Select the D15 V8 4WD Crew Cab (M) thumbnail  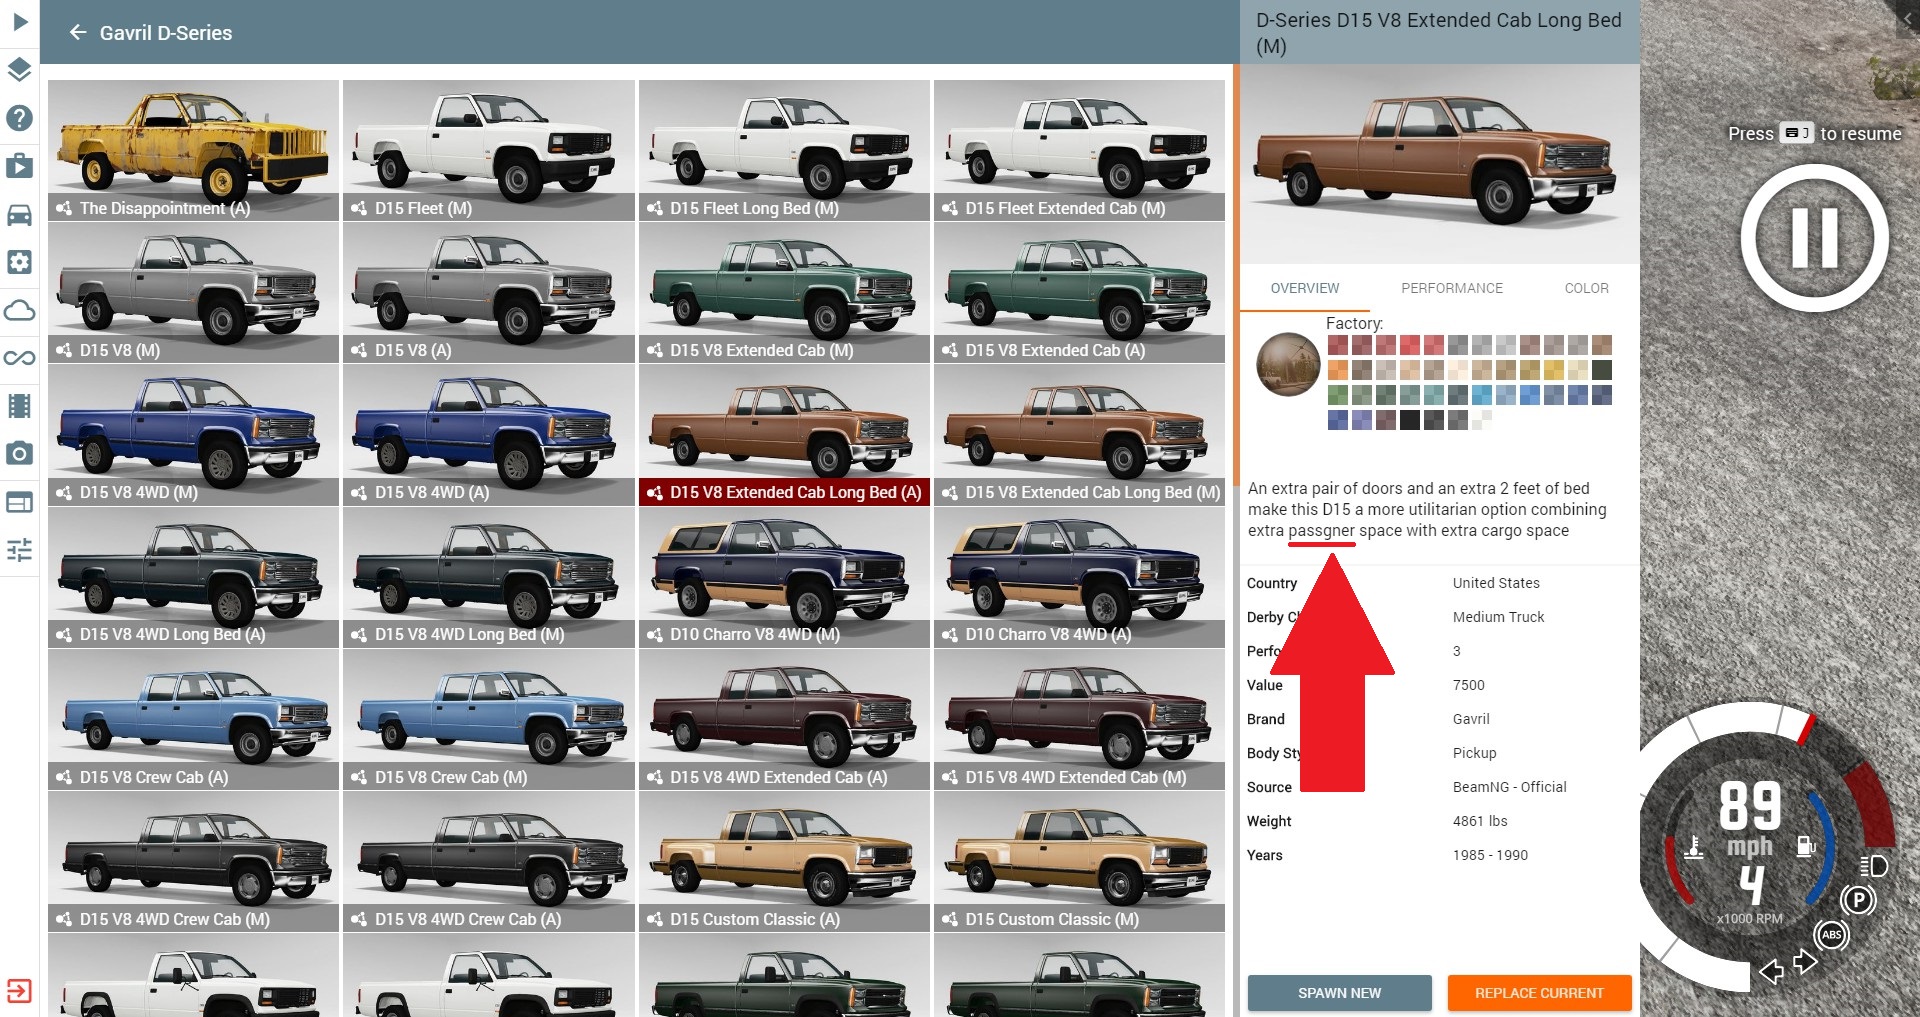[193, 861]
